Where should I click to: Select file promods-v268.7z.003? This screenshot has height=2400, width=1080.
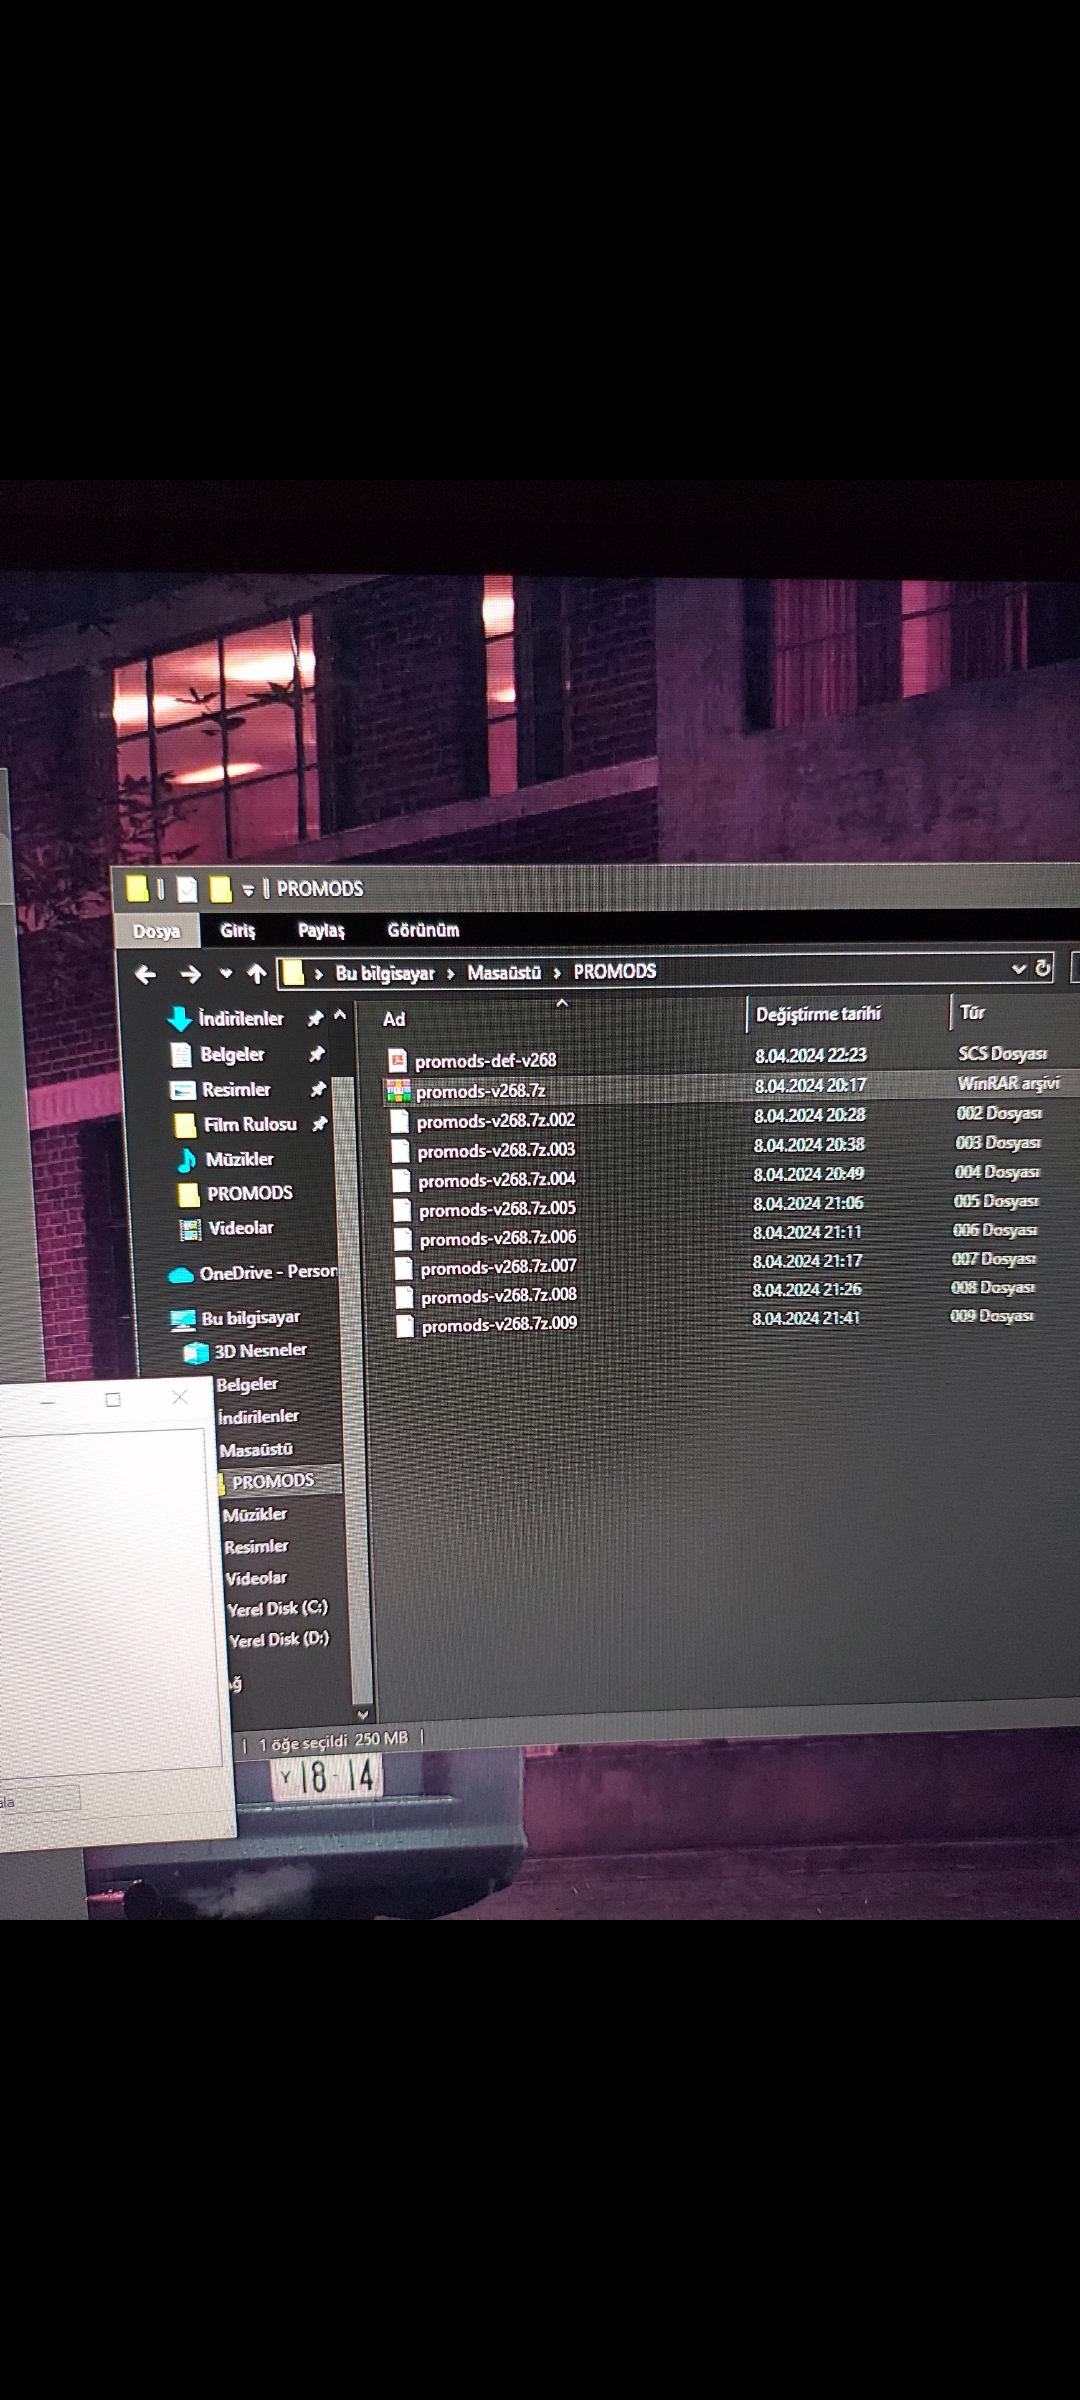(496, 1150)
